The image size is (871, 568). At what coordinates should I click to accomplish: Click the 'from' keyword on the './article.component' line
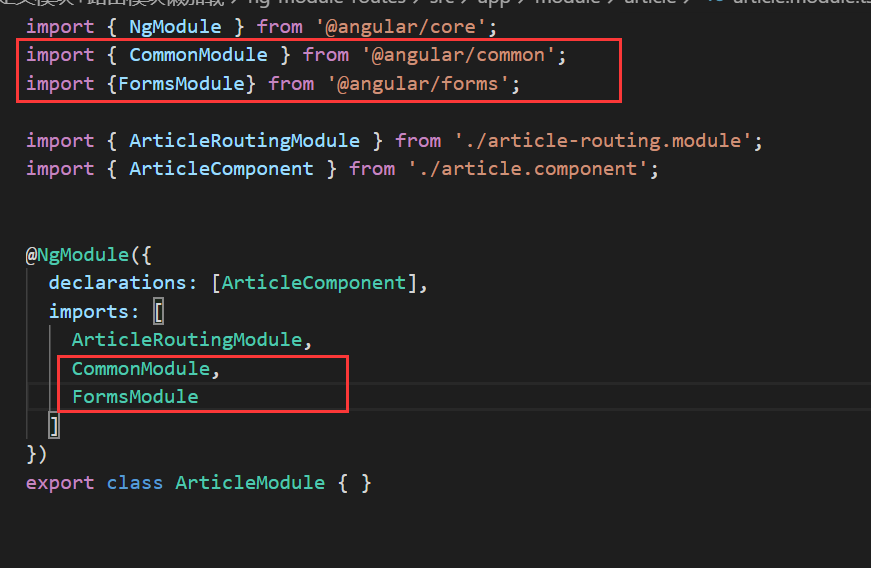372,169
